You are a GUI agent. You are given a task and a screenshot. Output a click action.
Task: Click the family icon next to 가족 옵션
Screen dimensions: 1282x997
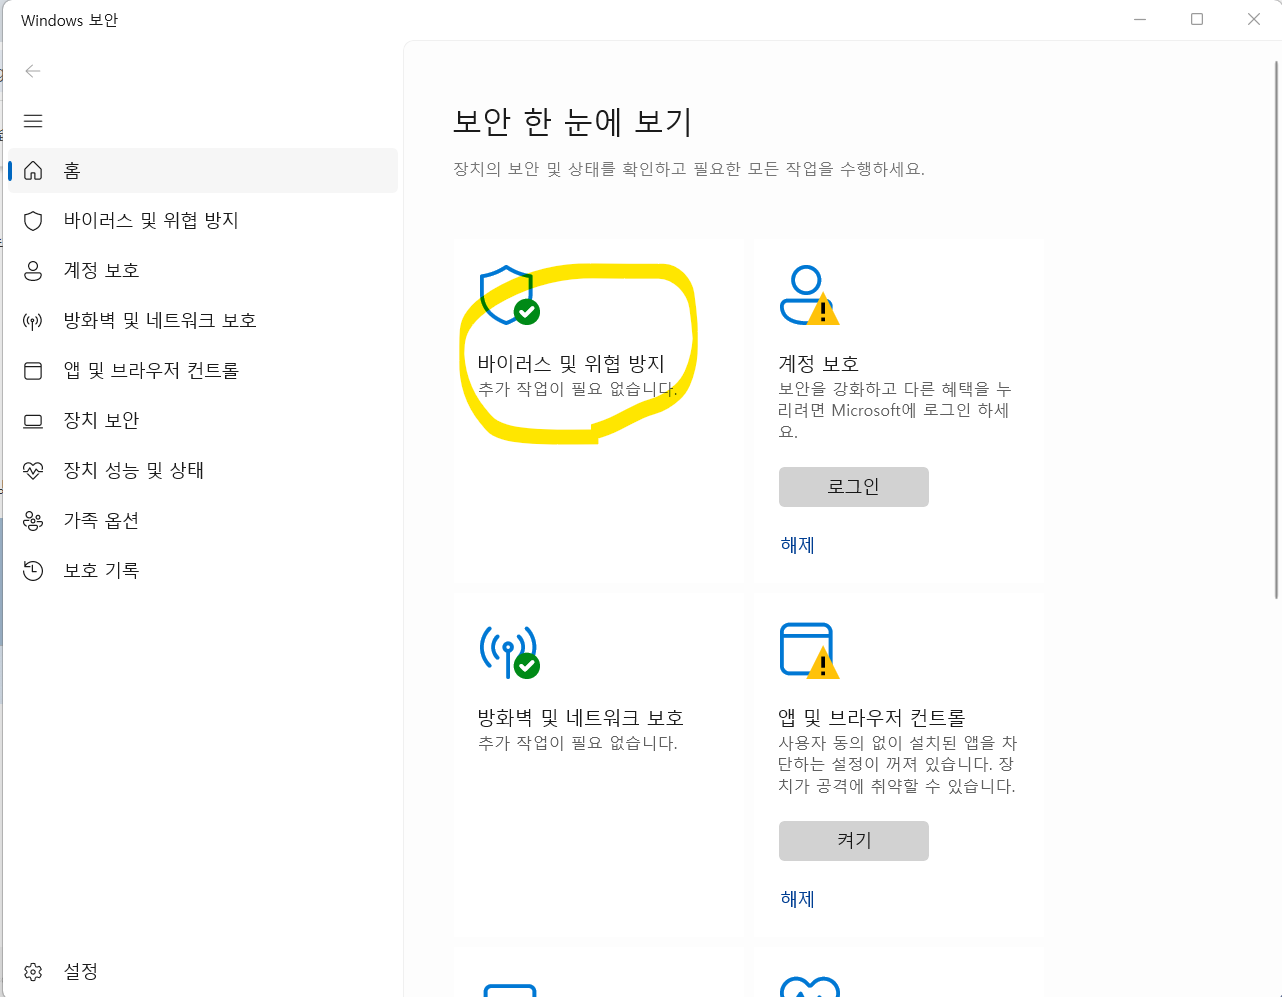point(33,521)
